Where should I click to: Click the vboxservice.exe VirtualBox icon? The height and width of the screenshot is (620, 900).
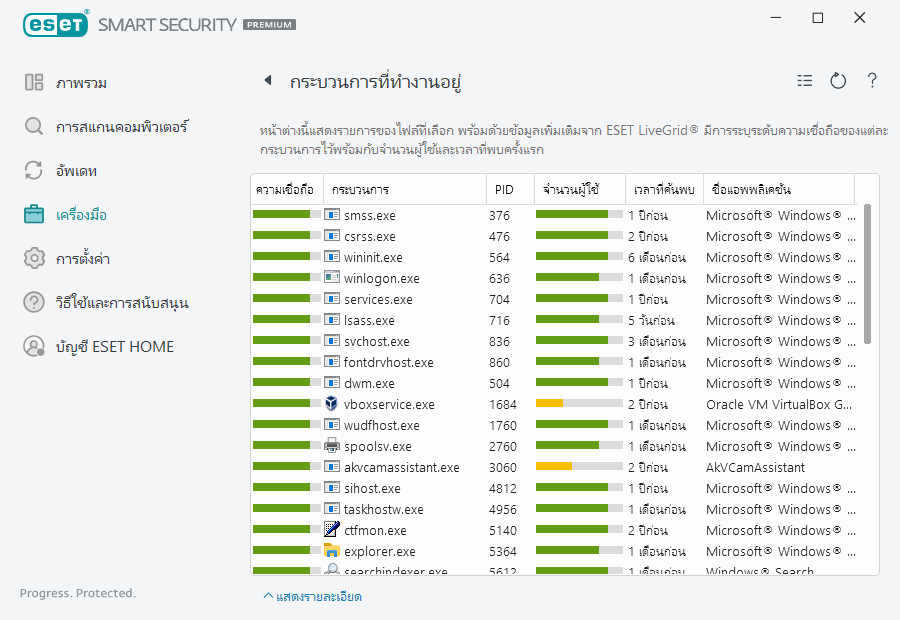[x=332, y=404]
